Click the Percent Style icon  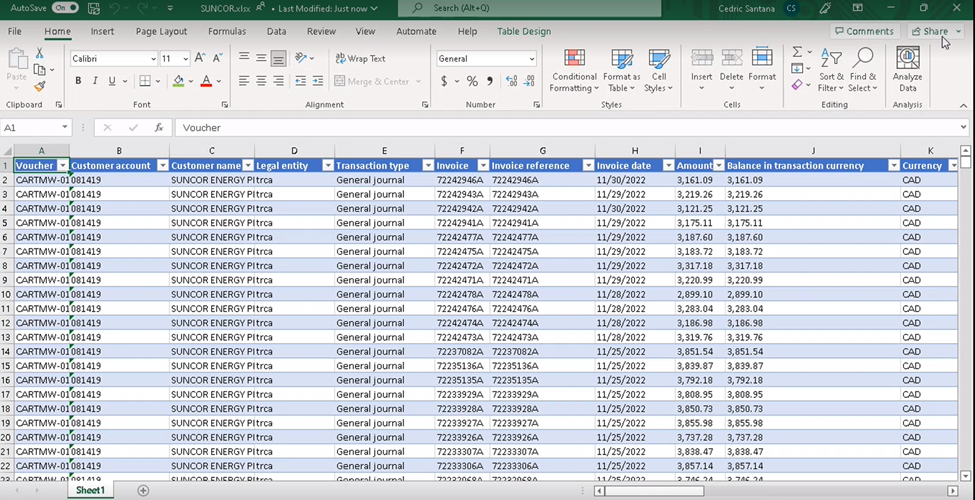(x=473, y=81)
